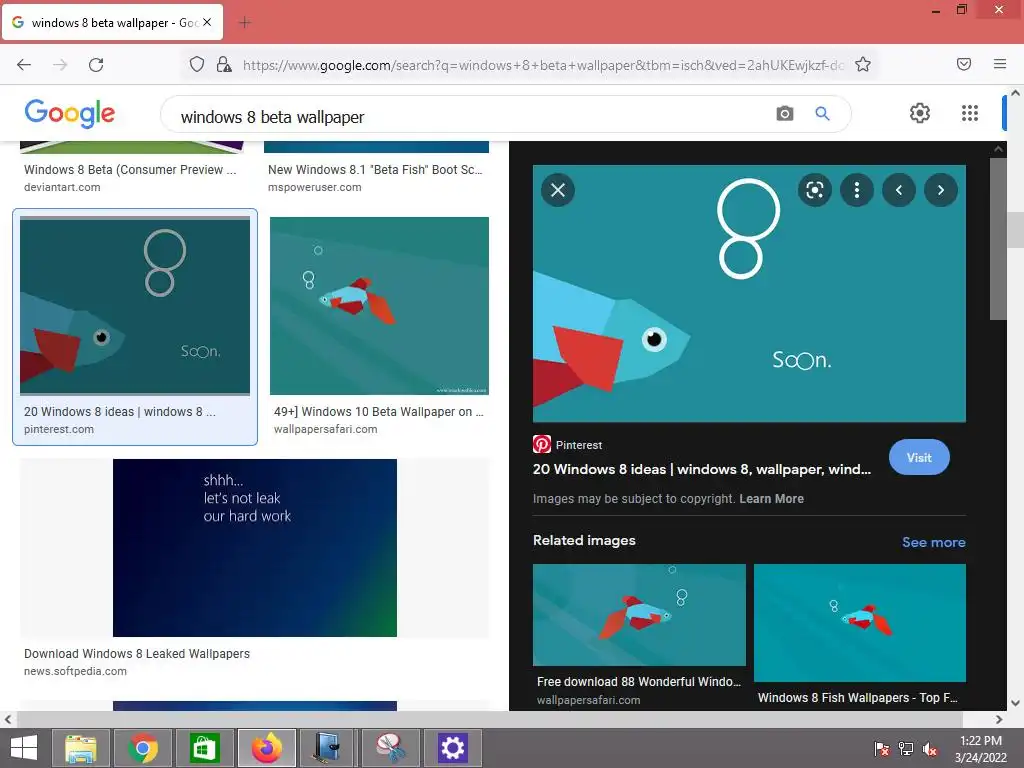
Task: Open the Windows Store taskbar icon
Action: coord(205,748)
